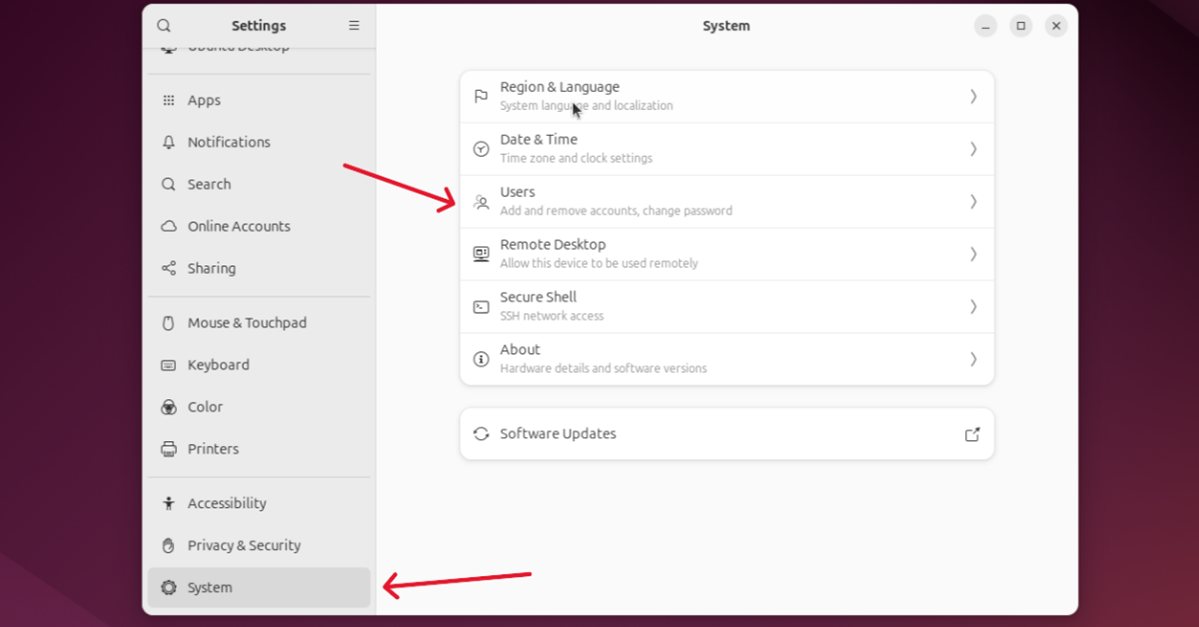Click the chevron on the Users row
The width and height of the screenshot is (1199, 627).
point(973,202)
